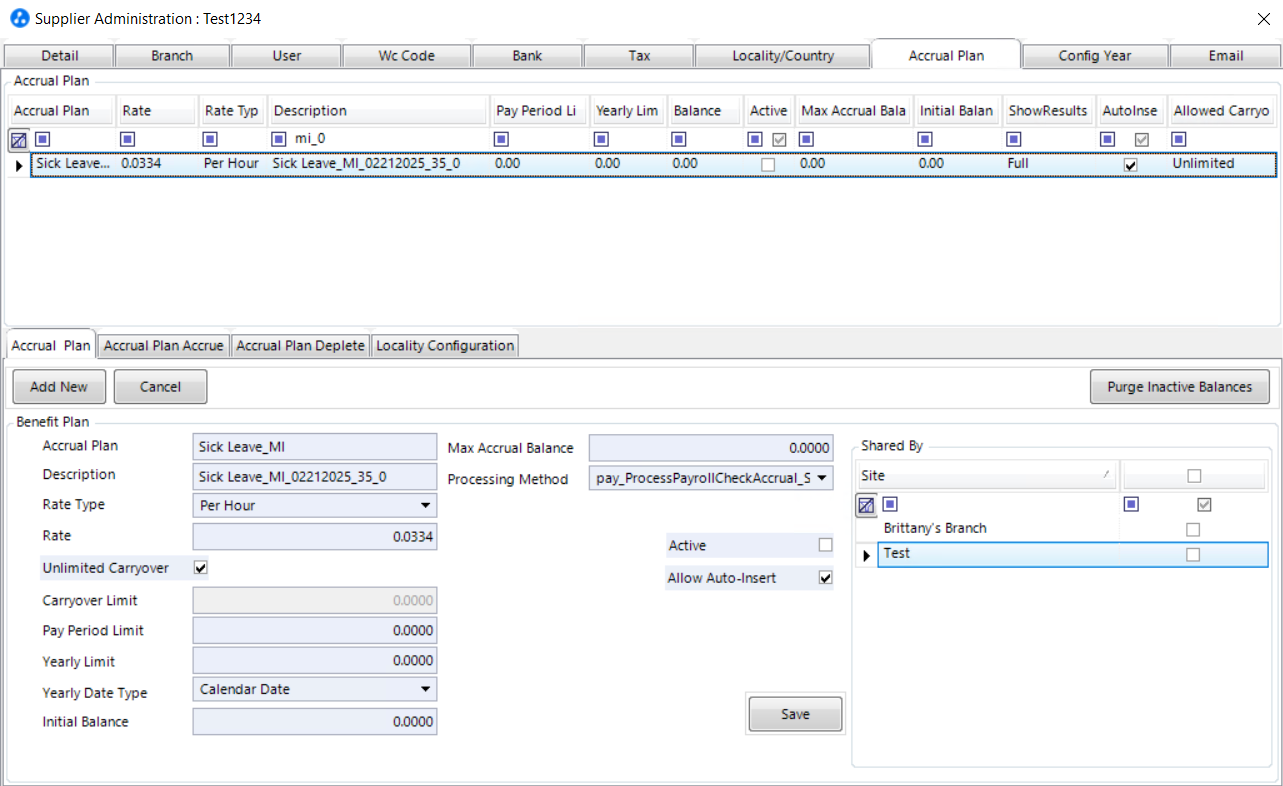Open the Config Year tab

click(x=1095, y=55)
